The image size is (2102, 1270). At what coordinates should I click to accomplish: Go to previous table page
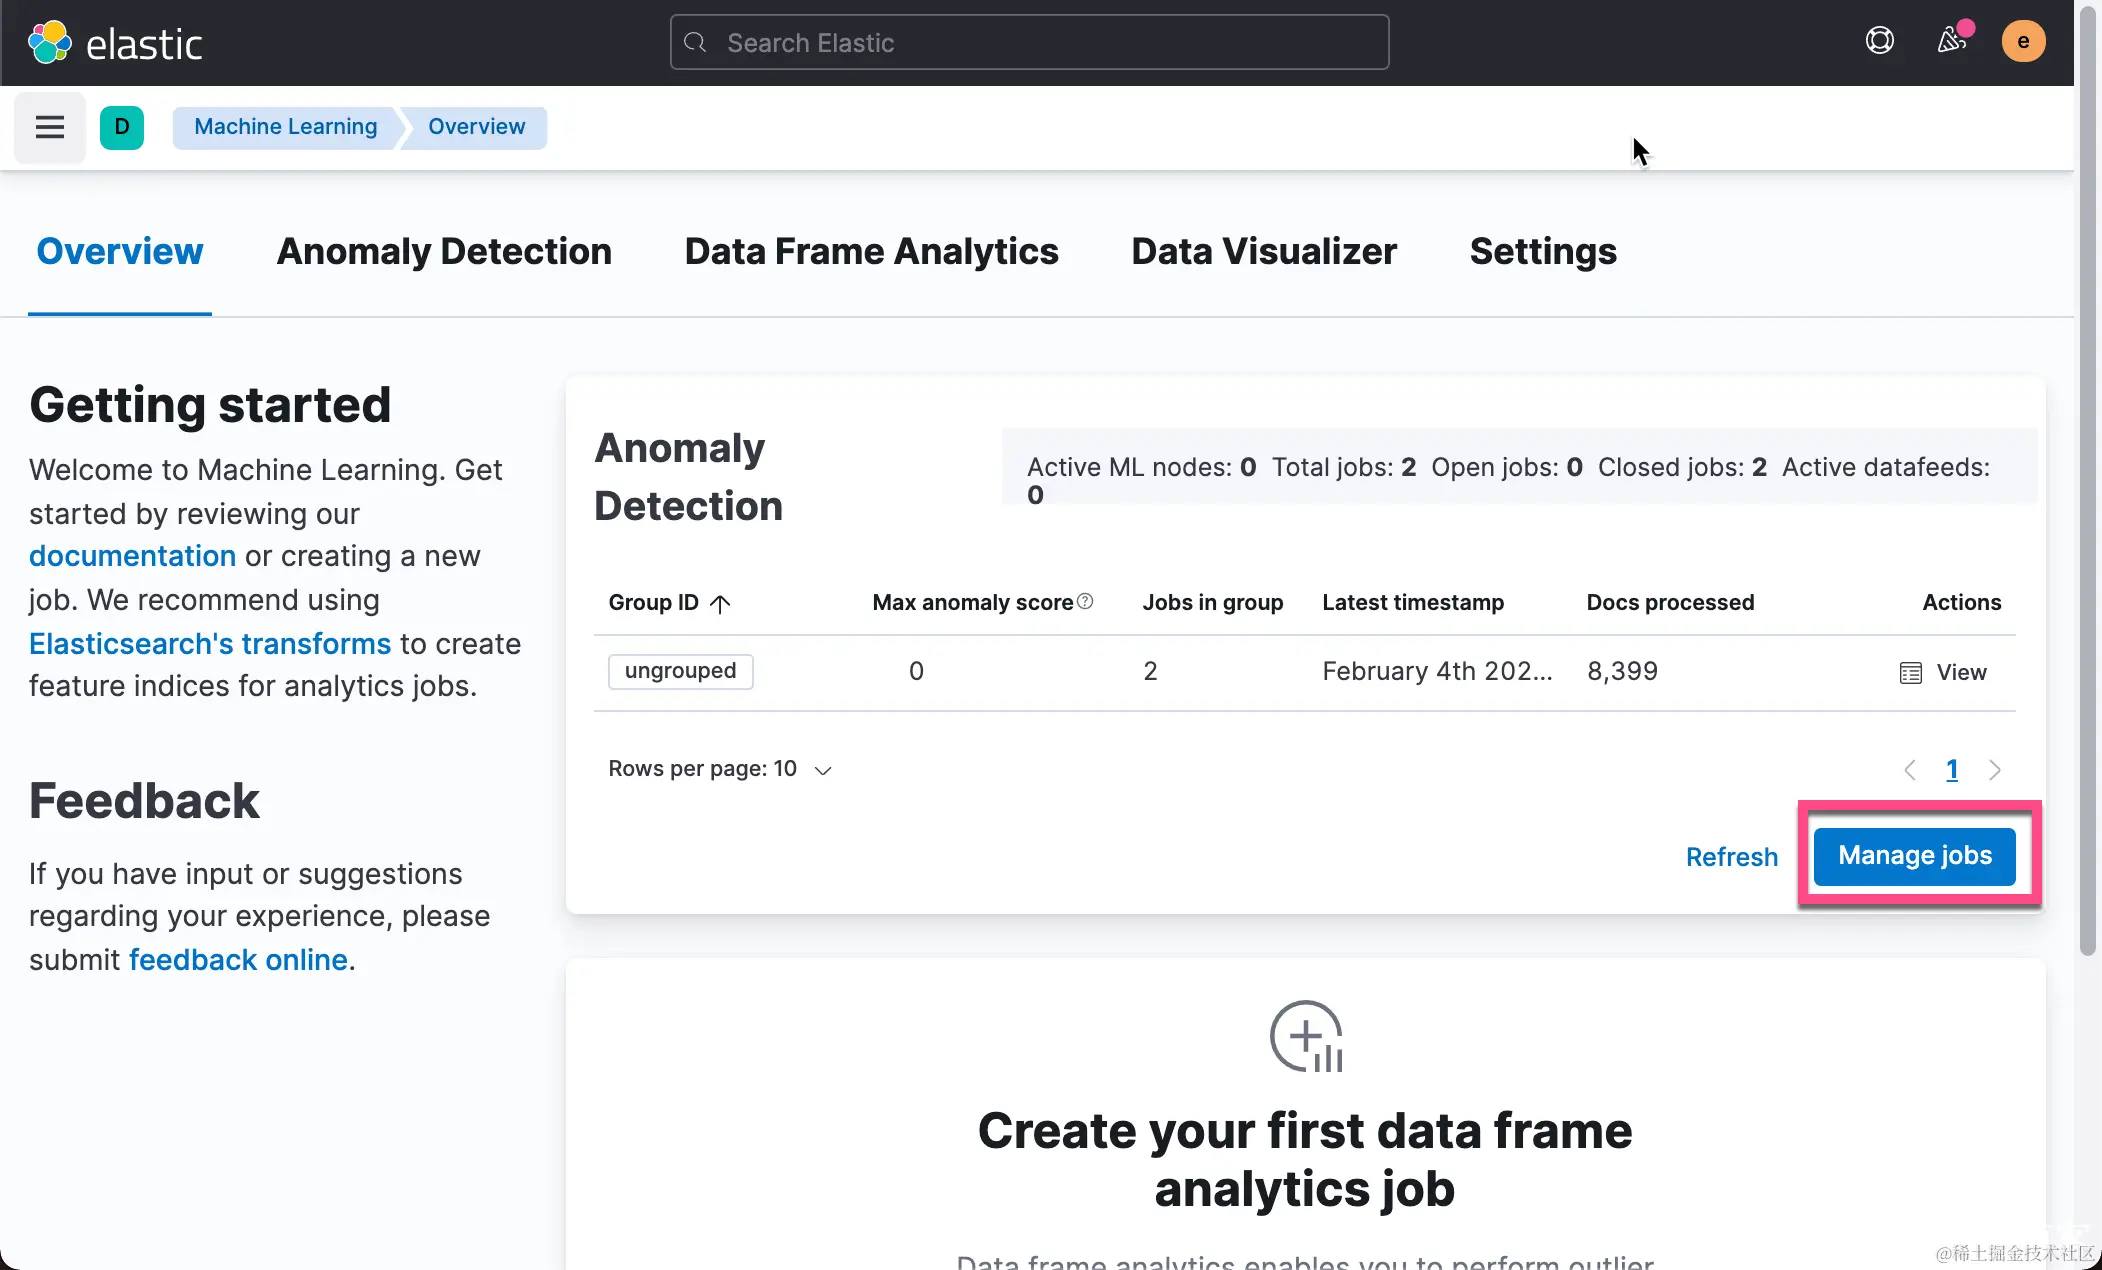[1910, 769]
